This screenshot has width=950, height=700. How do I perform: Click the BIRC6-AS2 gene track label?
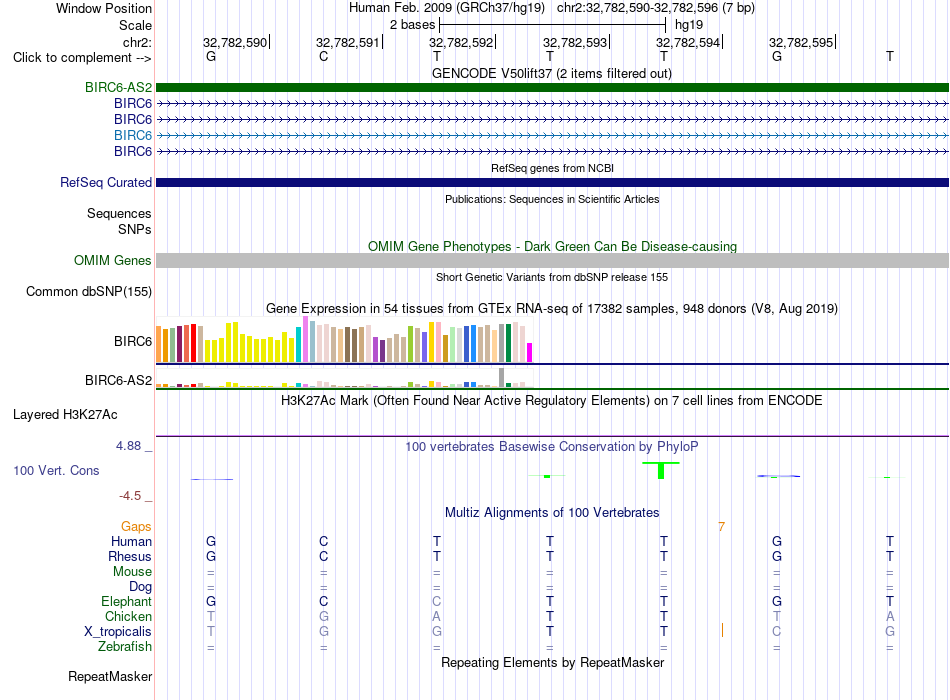(118, 87)
